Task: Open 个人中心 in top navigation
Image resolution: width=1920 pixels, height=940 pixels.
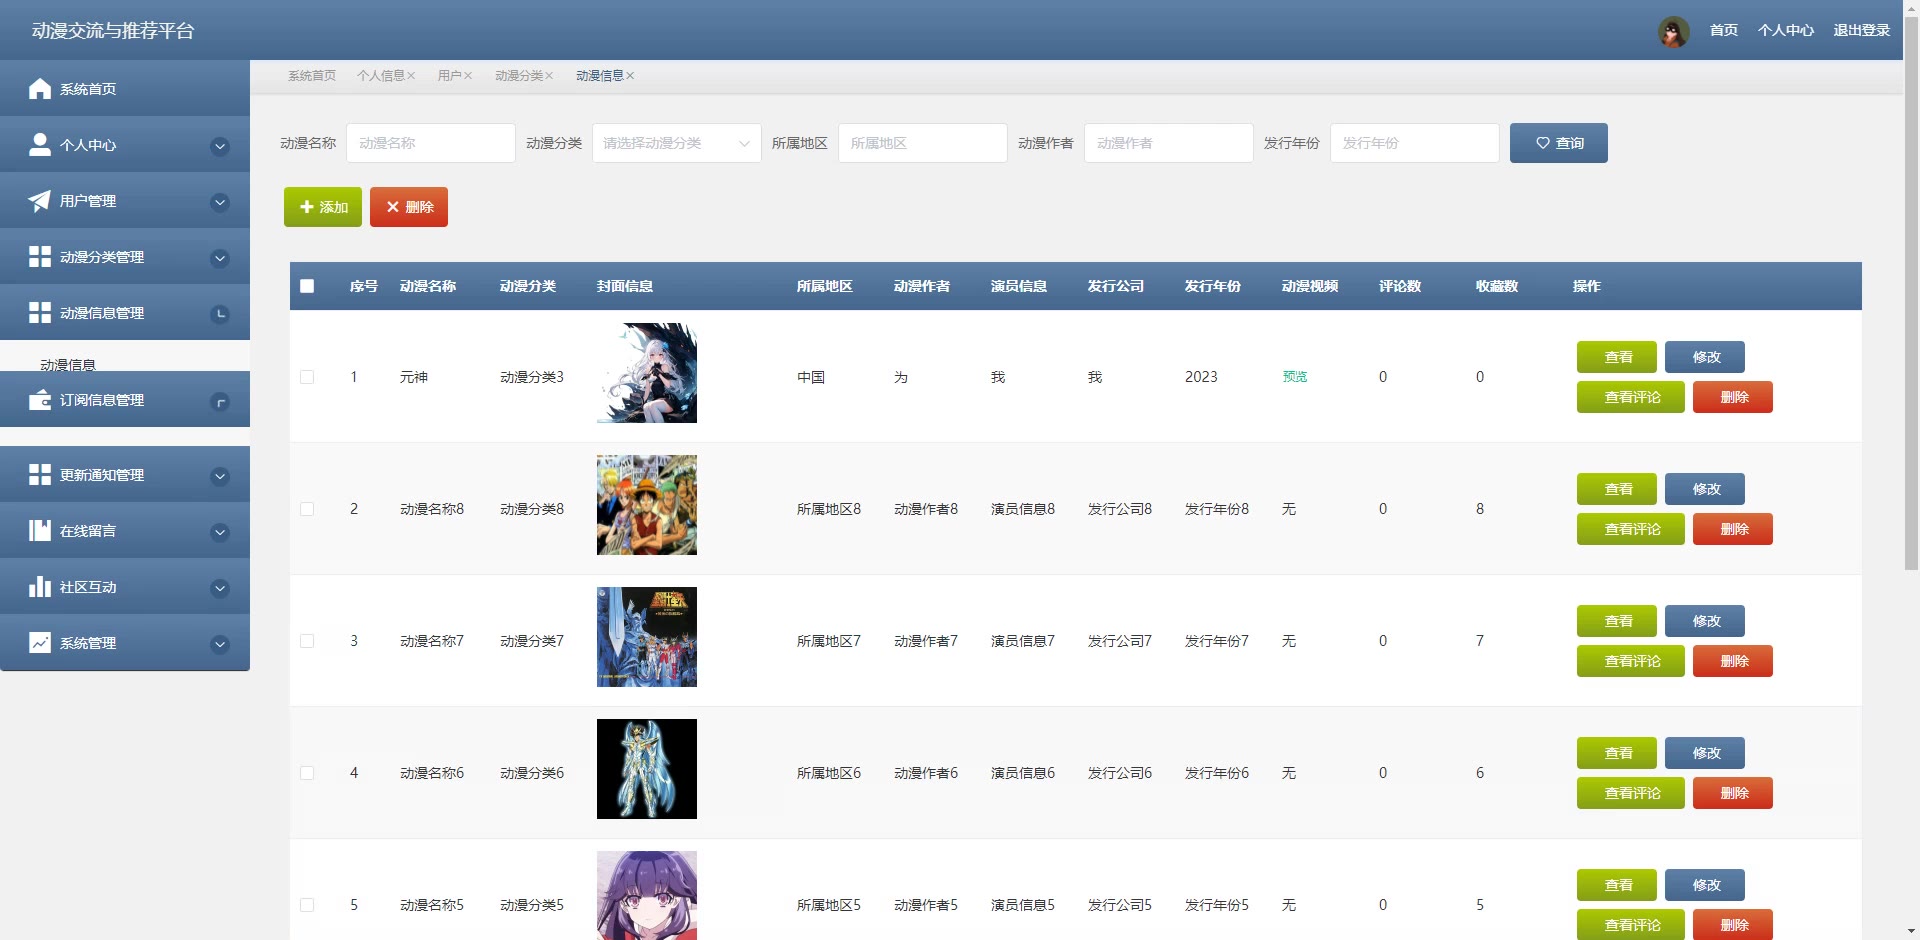Action: point(1786,31)
